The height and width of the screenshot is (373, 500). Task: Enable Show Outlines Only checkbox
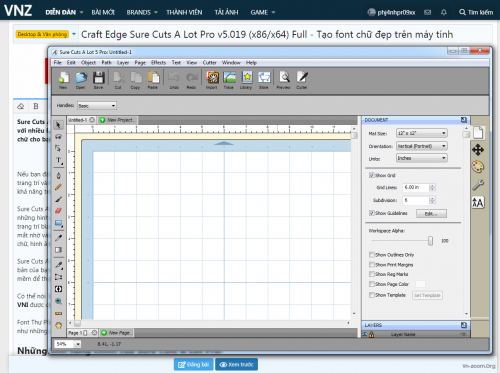click(372, 255)
